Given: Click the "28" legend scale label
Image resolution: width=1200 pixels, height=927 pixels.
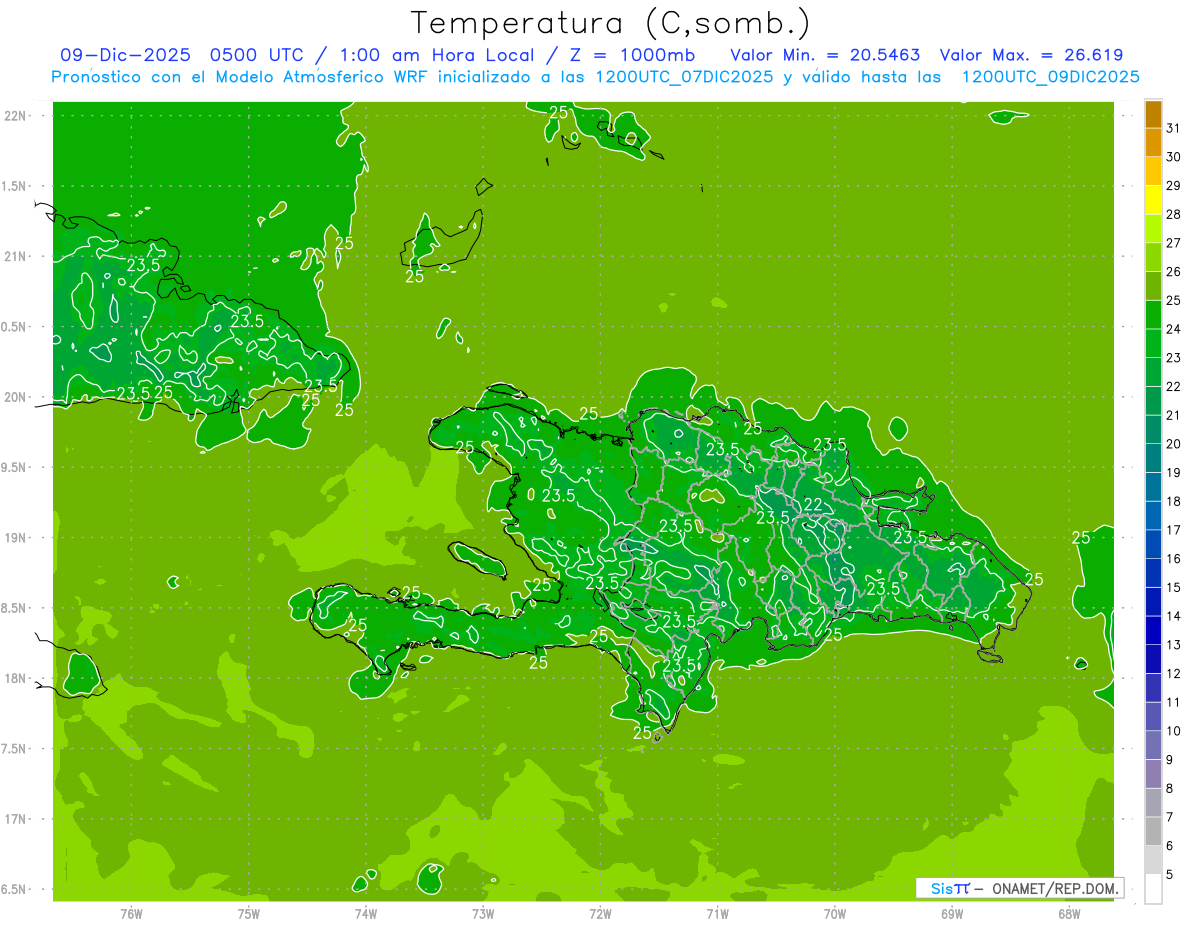Looking at the screenshot, I should (x=1173, y=214).
